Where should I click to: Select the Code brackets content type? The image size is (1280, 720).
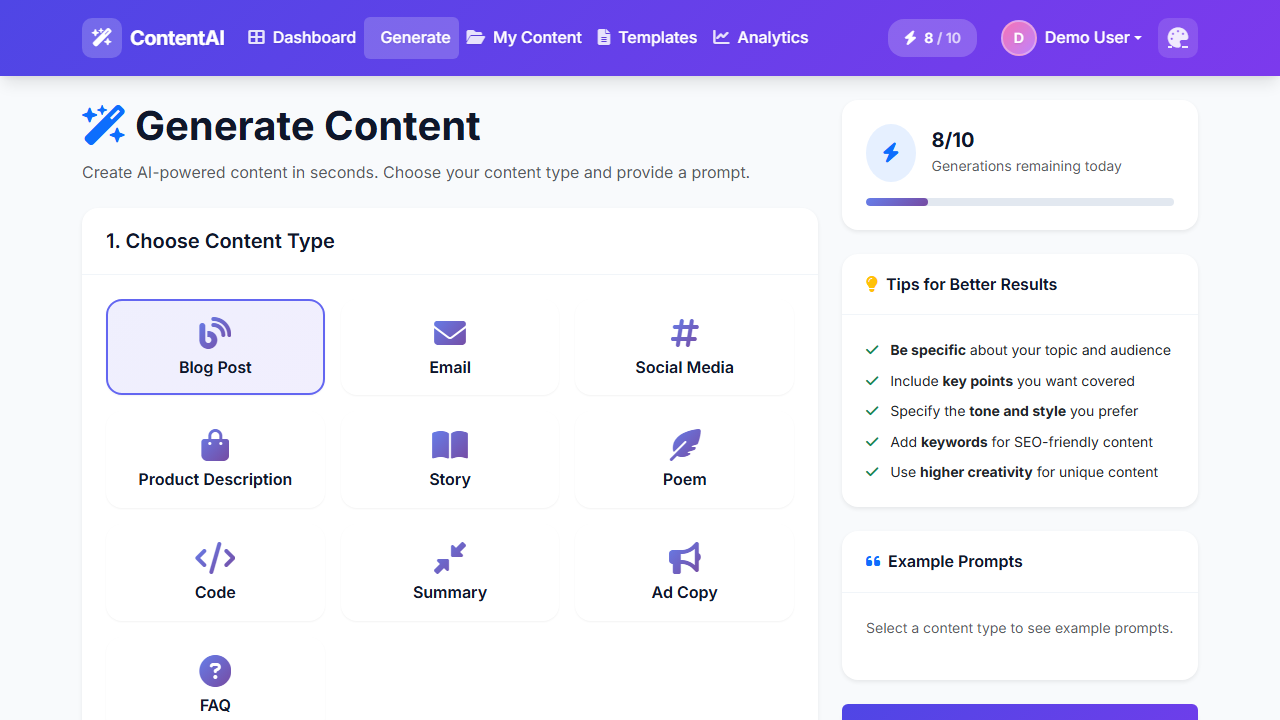[215, 572]
